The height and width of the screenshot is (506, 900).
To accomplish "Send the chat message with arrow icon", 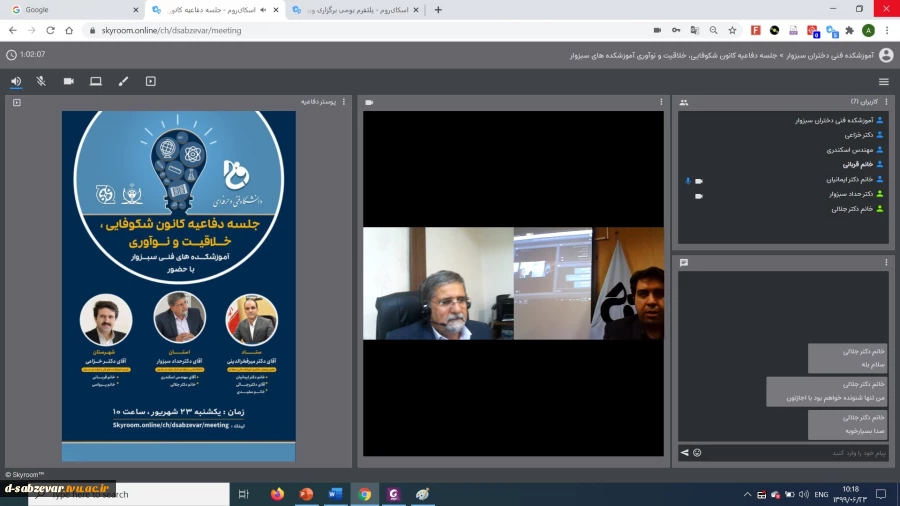I will coord(684,453).
